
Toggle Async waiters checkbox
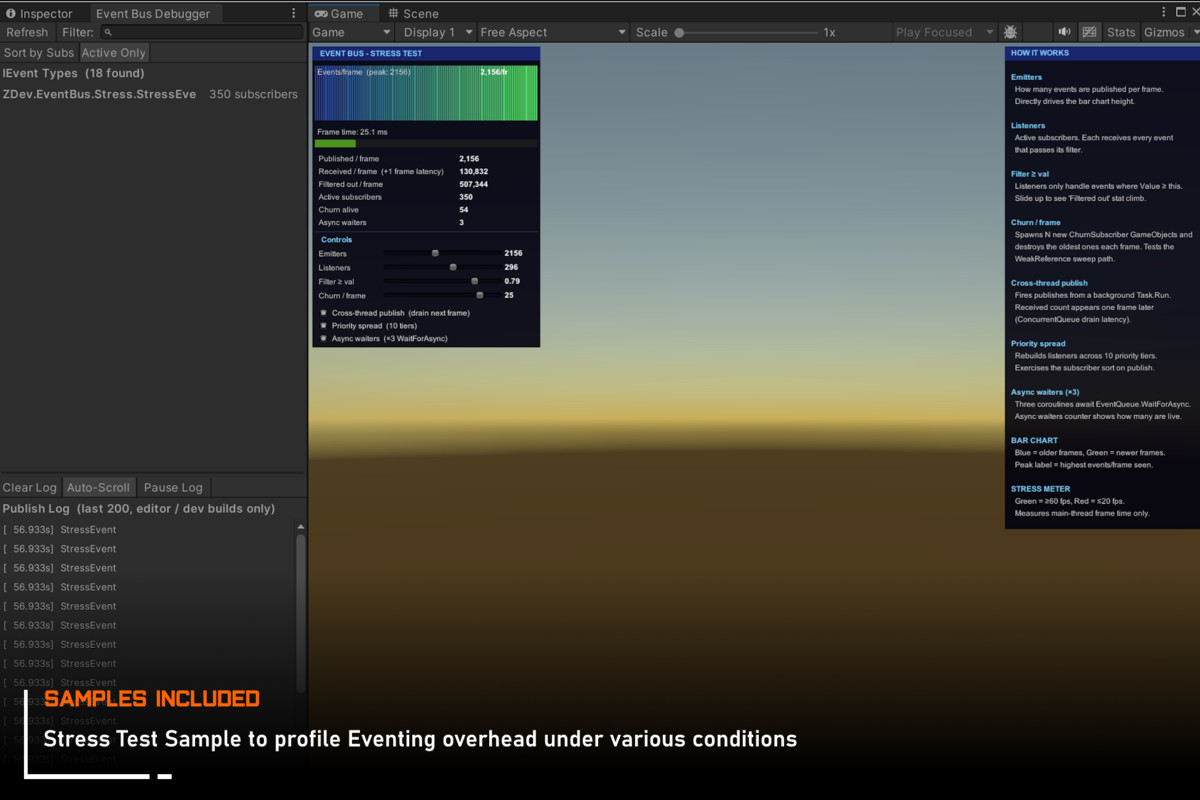click(323, 339)
